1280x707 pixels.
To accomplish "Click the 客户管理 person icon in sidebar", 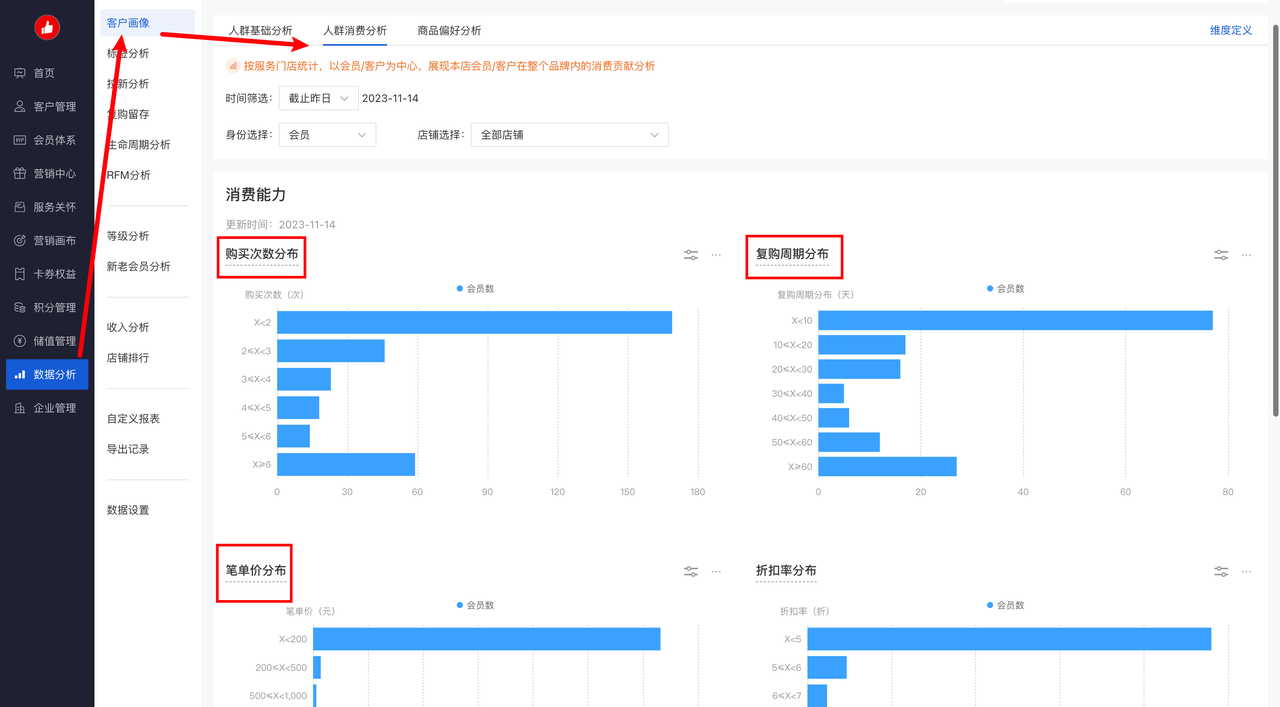I will tap(20, 107).
